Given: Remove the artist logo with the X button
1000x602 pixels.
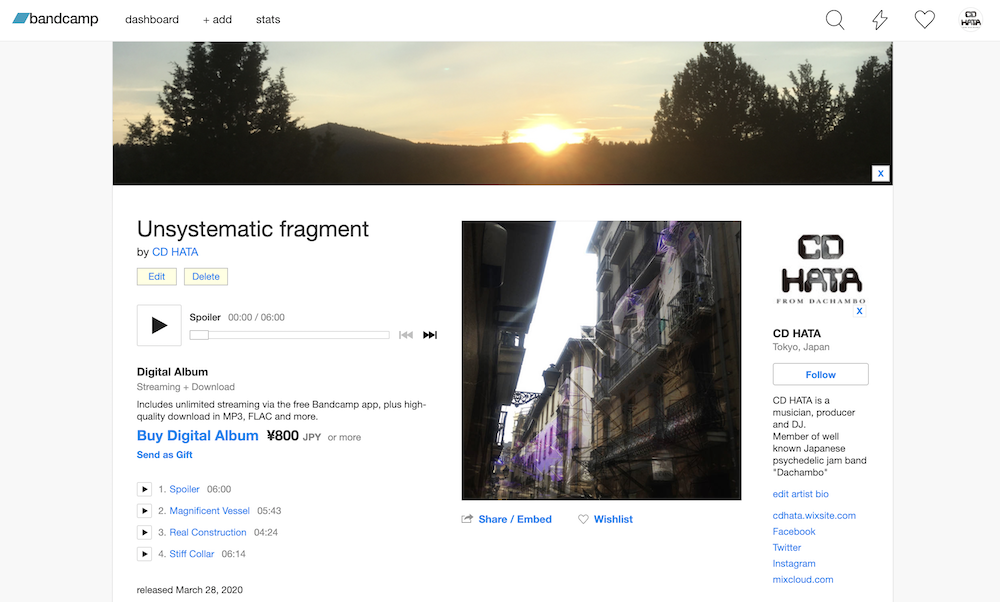Looking at the screenshot, I should [x=860, y=311].
